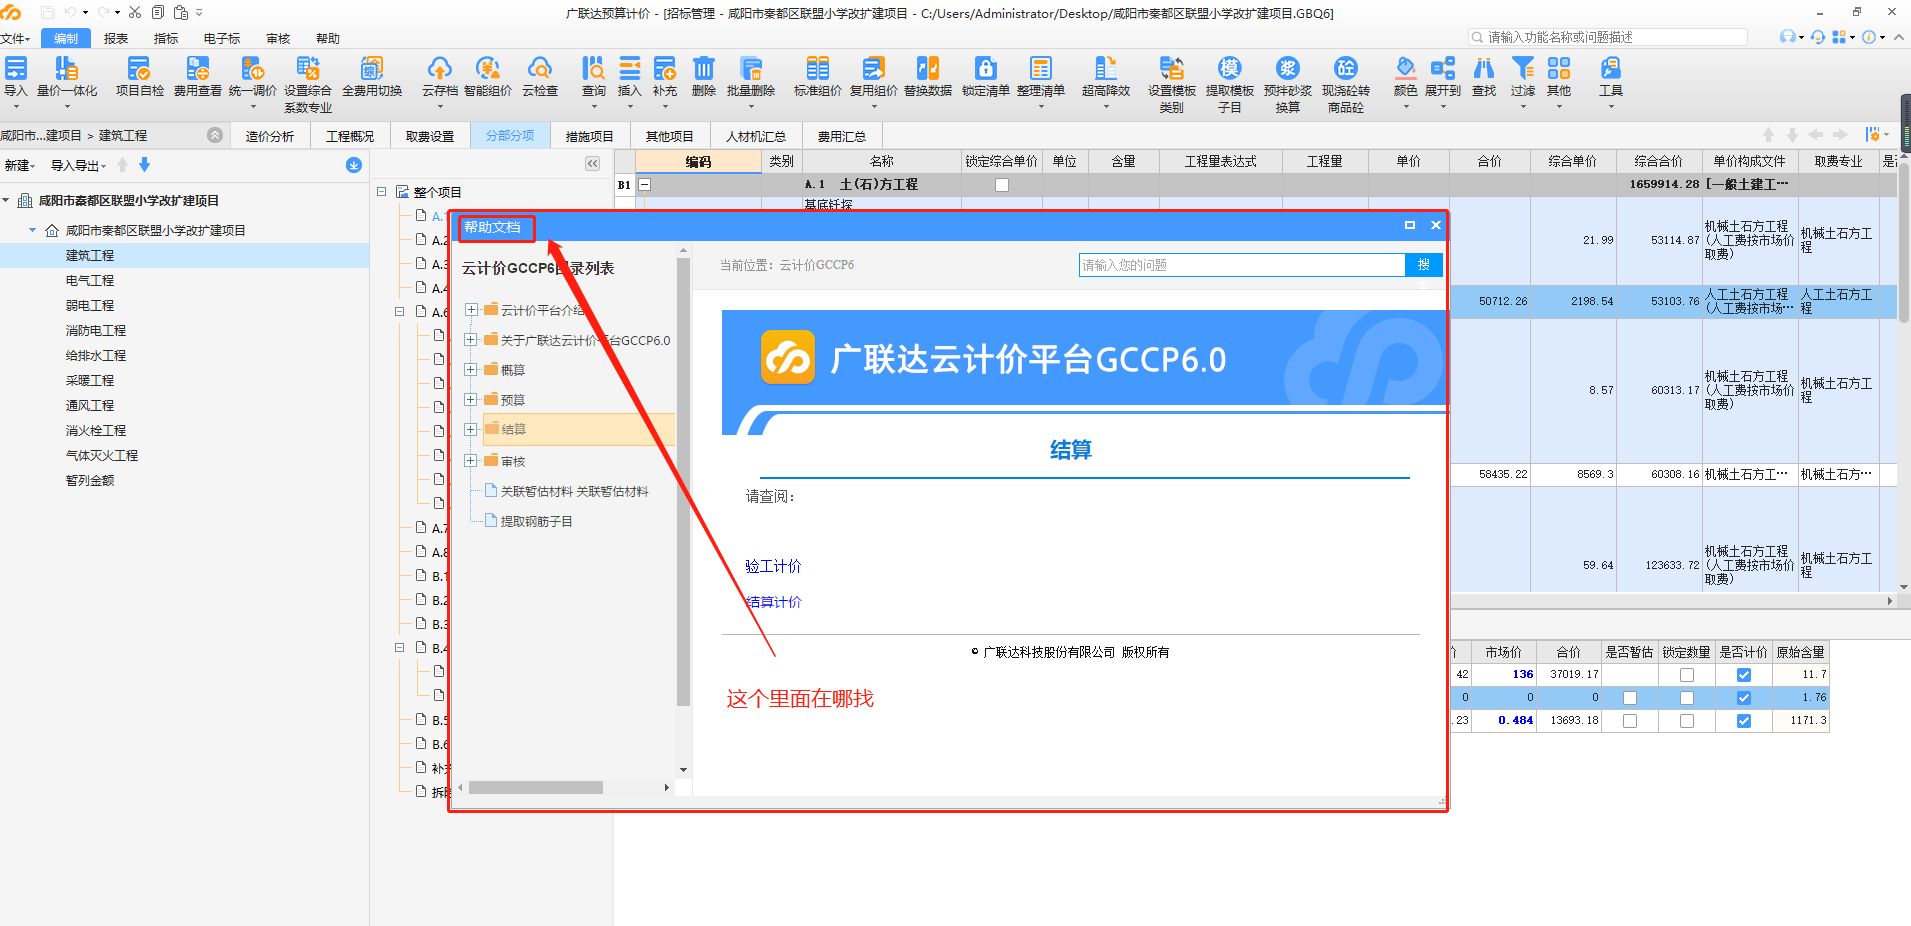Click the 导入 import icon

(x=16, y=68)
